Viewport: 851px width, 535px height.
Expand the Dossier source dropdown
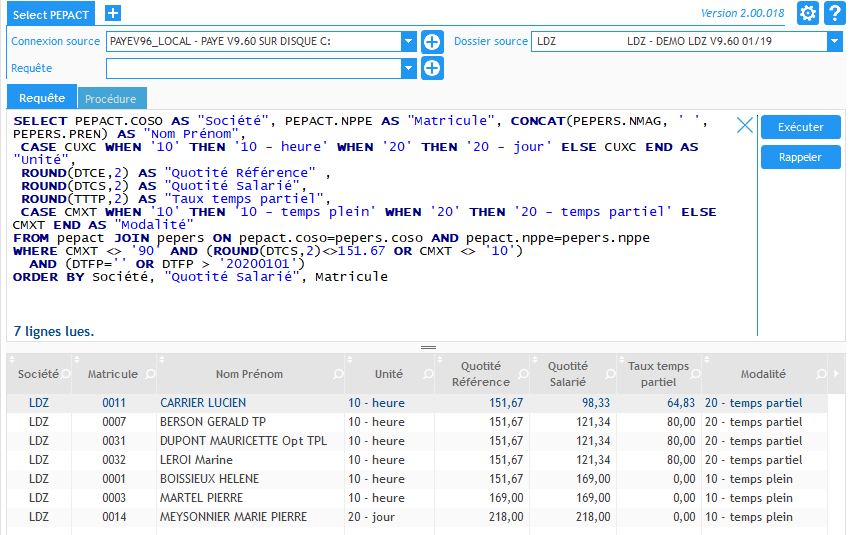[x=834, y=42]
